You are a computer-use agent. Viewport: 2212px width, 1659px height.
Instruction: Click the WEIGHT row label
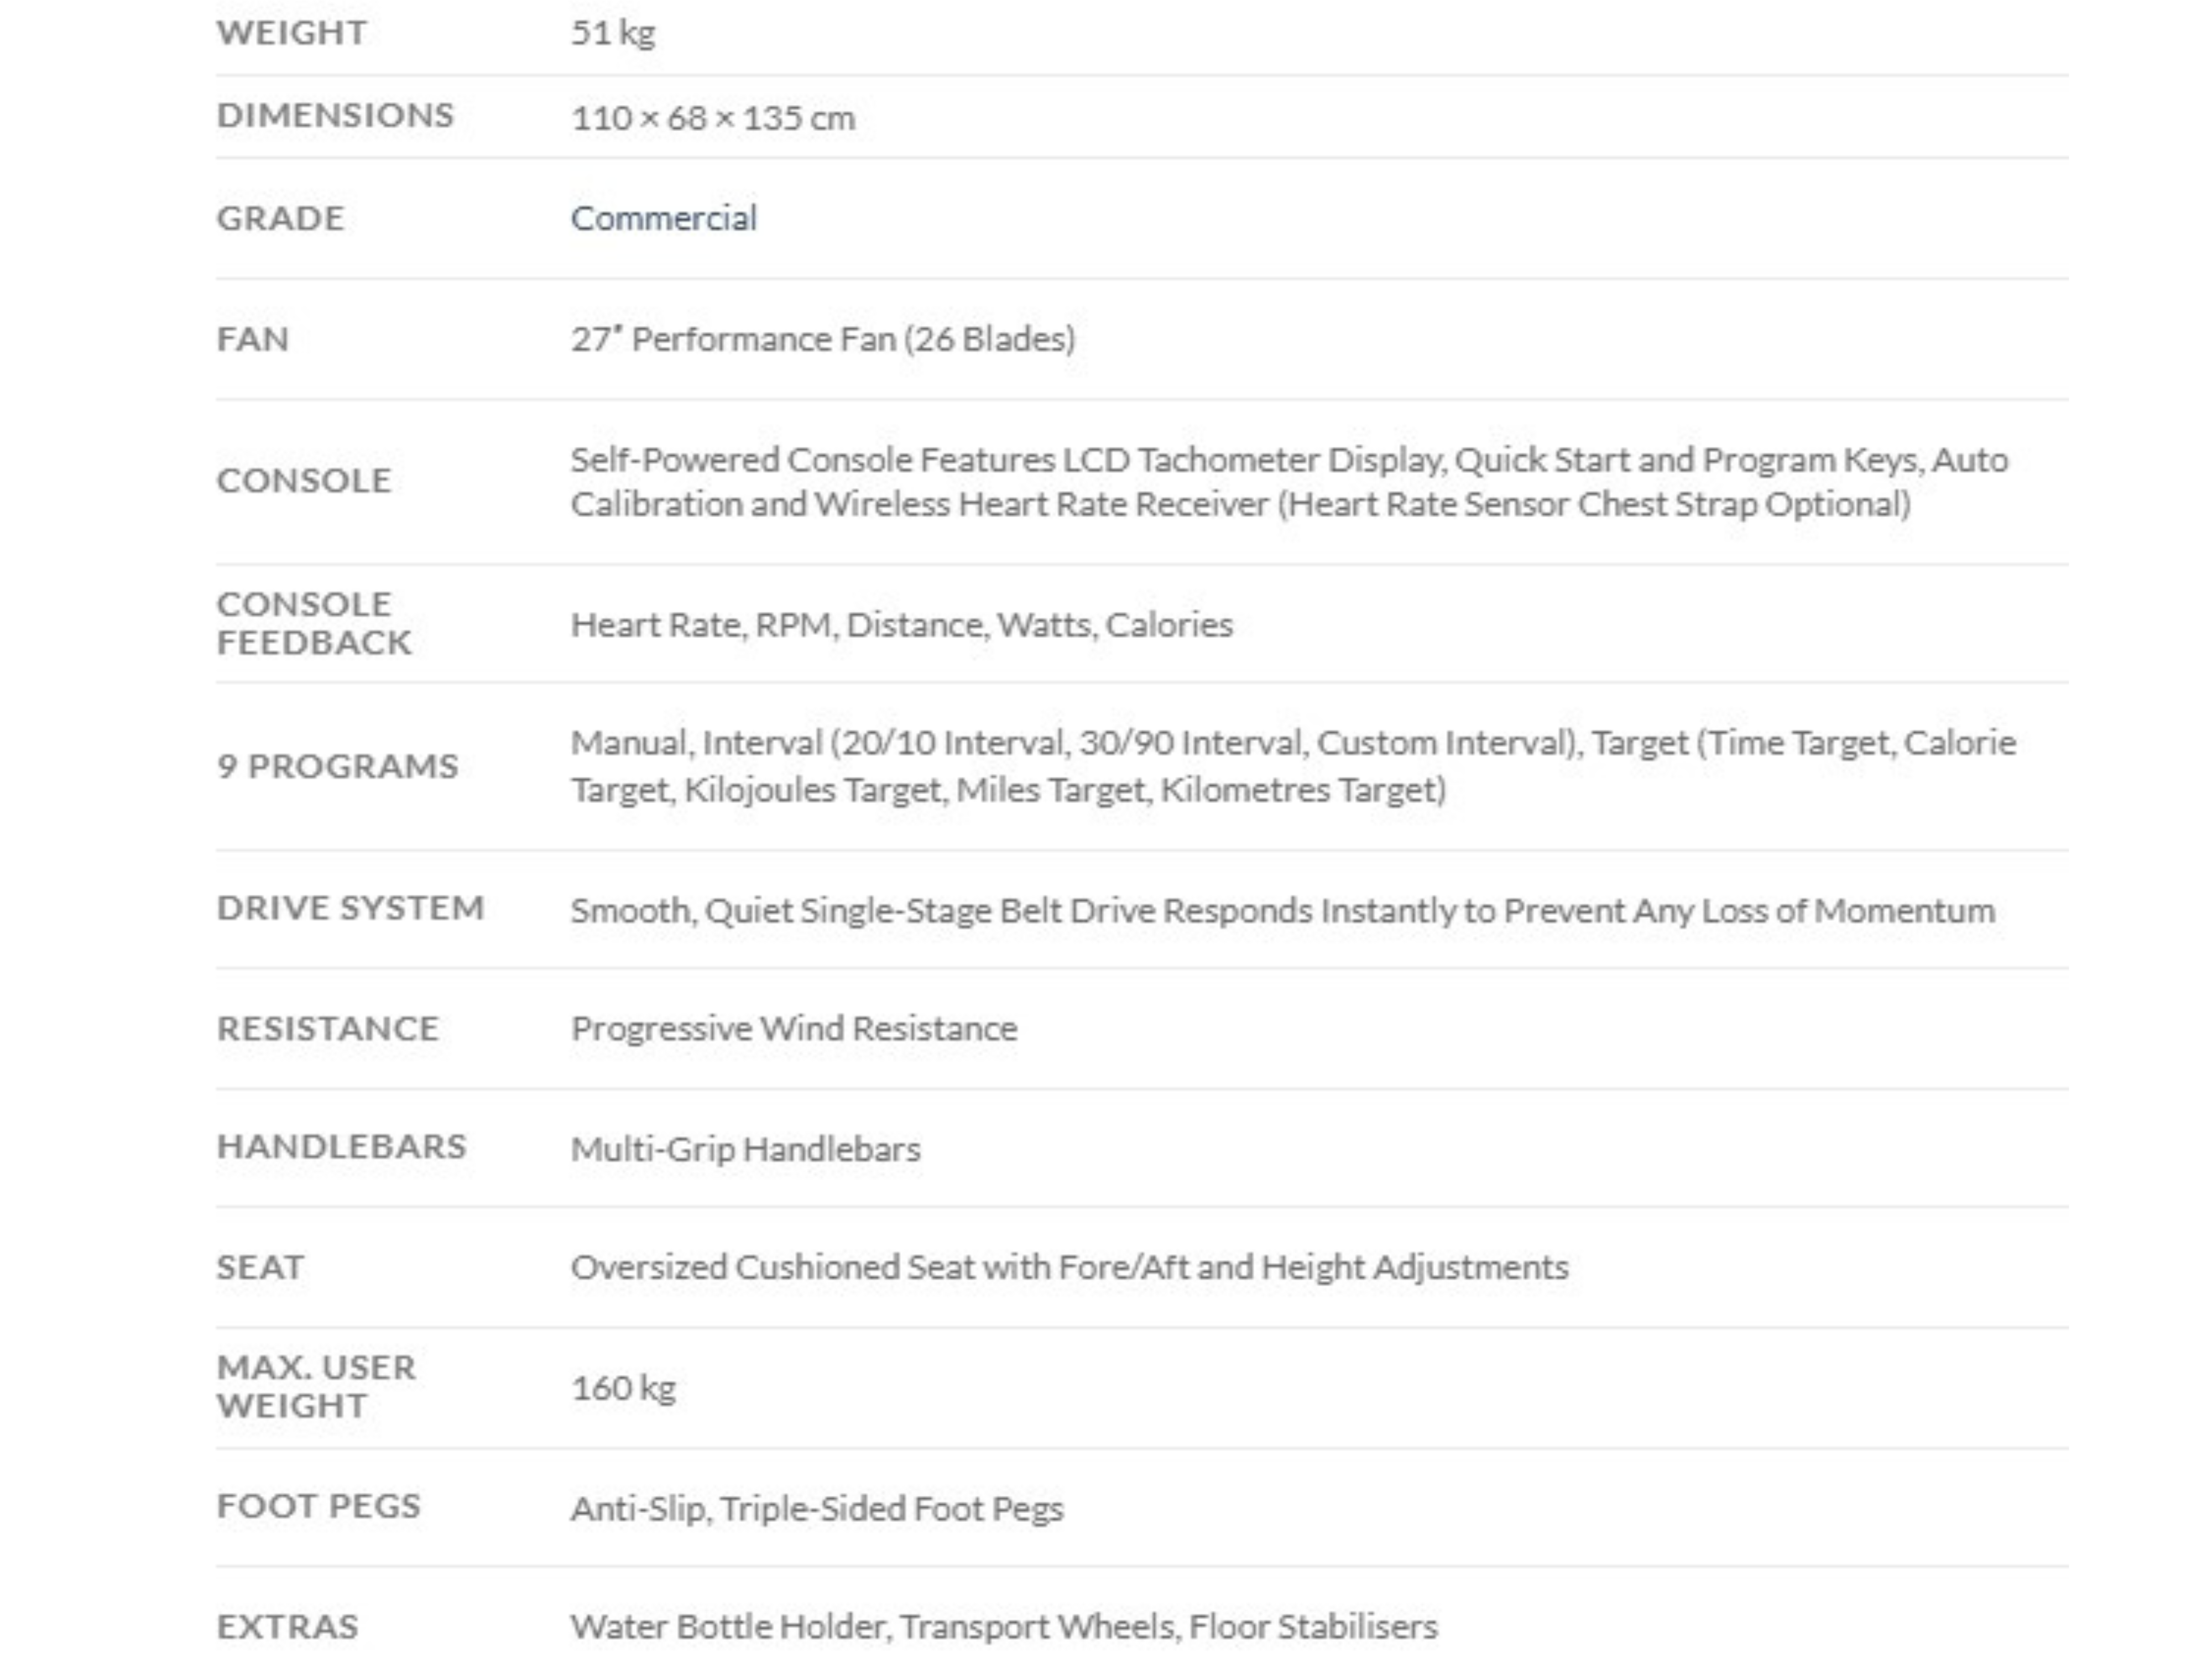[x=292, y=32]
